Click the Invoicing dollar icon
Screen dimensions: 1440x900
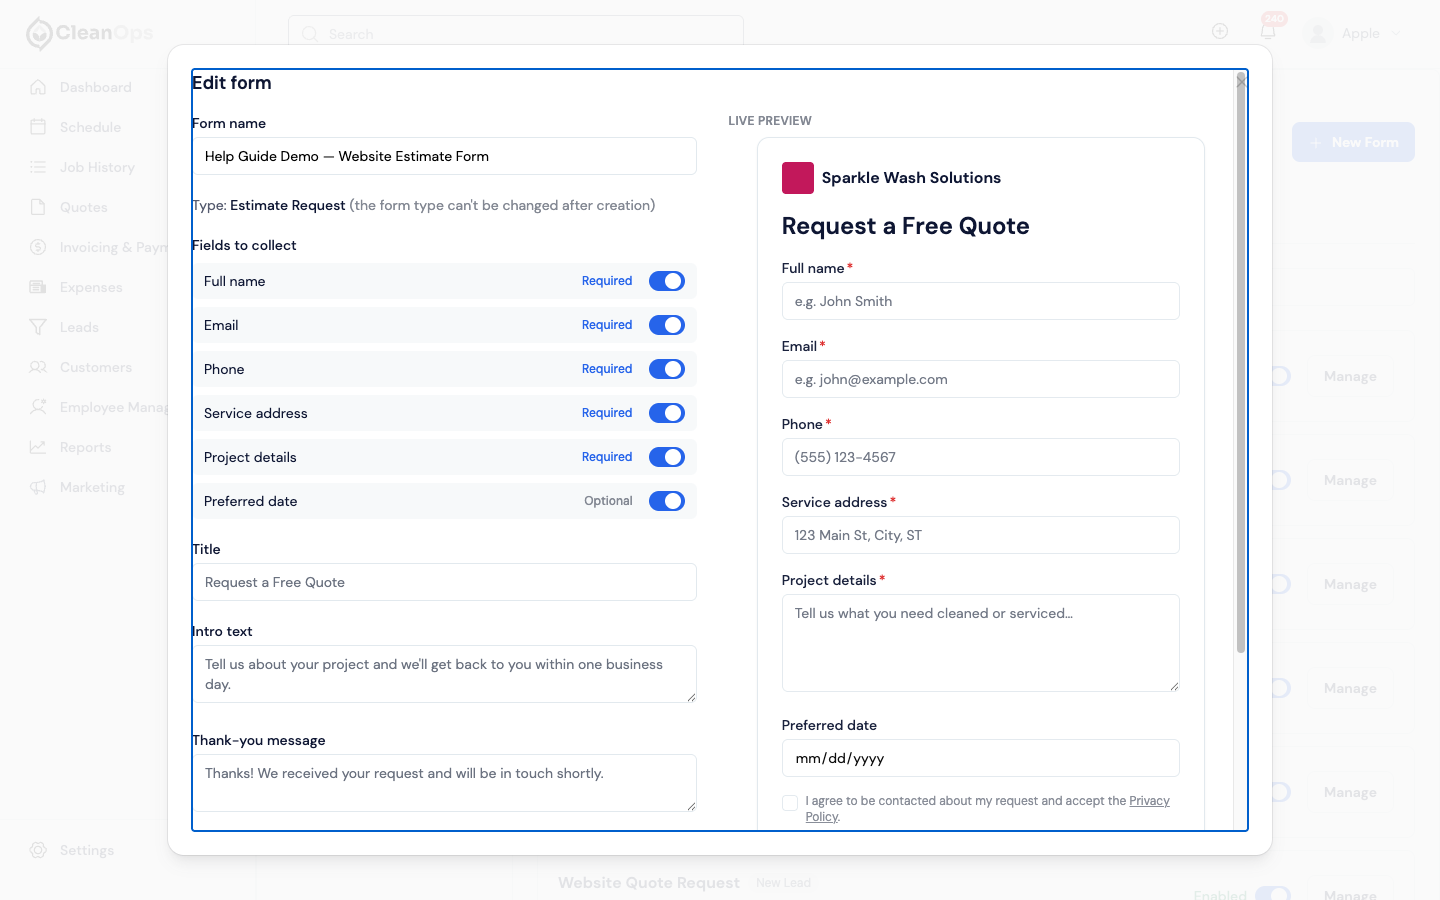point(38,247)
